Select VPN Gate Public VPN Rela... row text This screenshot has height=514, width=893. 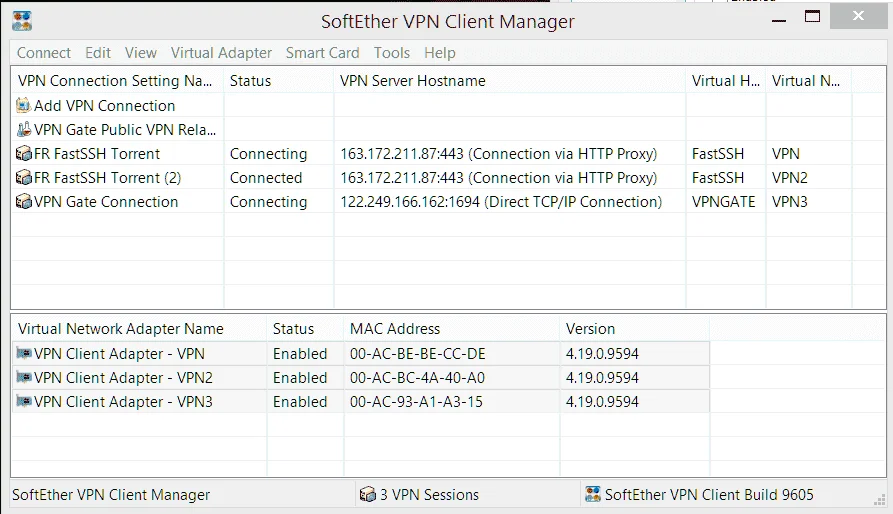click(x=125, y=130)
